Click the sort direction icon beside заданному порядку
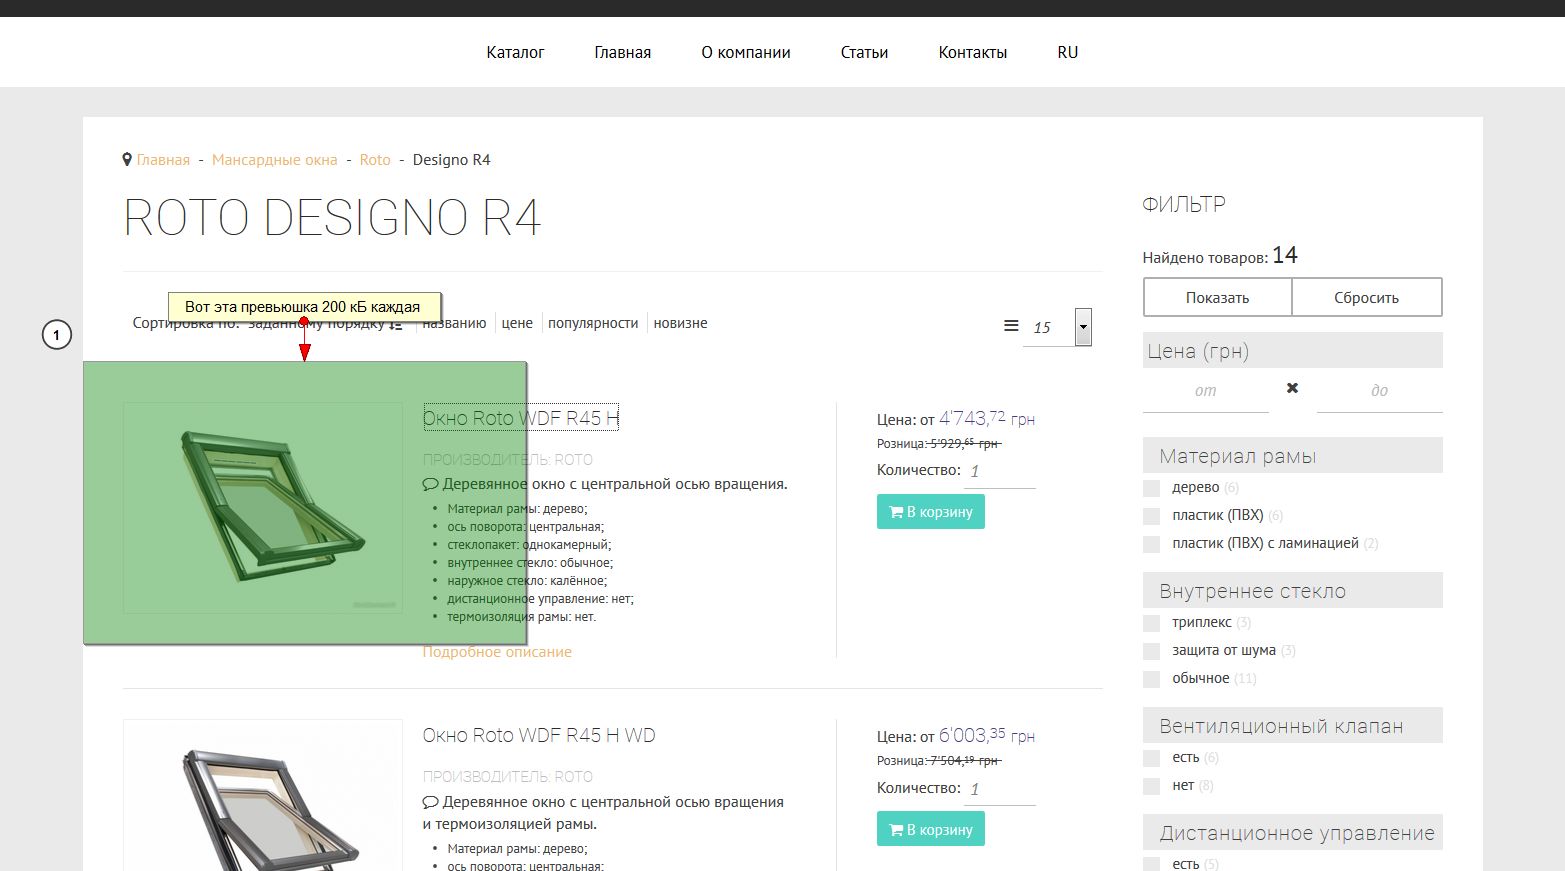The image size is (1565, 871). click(396, 324)
